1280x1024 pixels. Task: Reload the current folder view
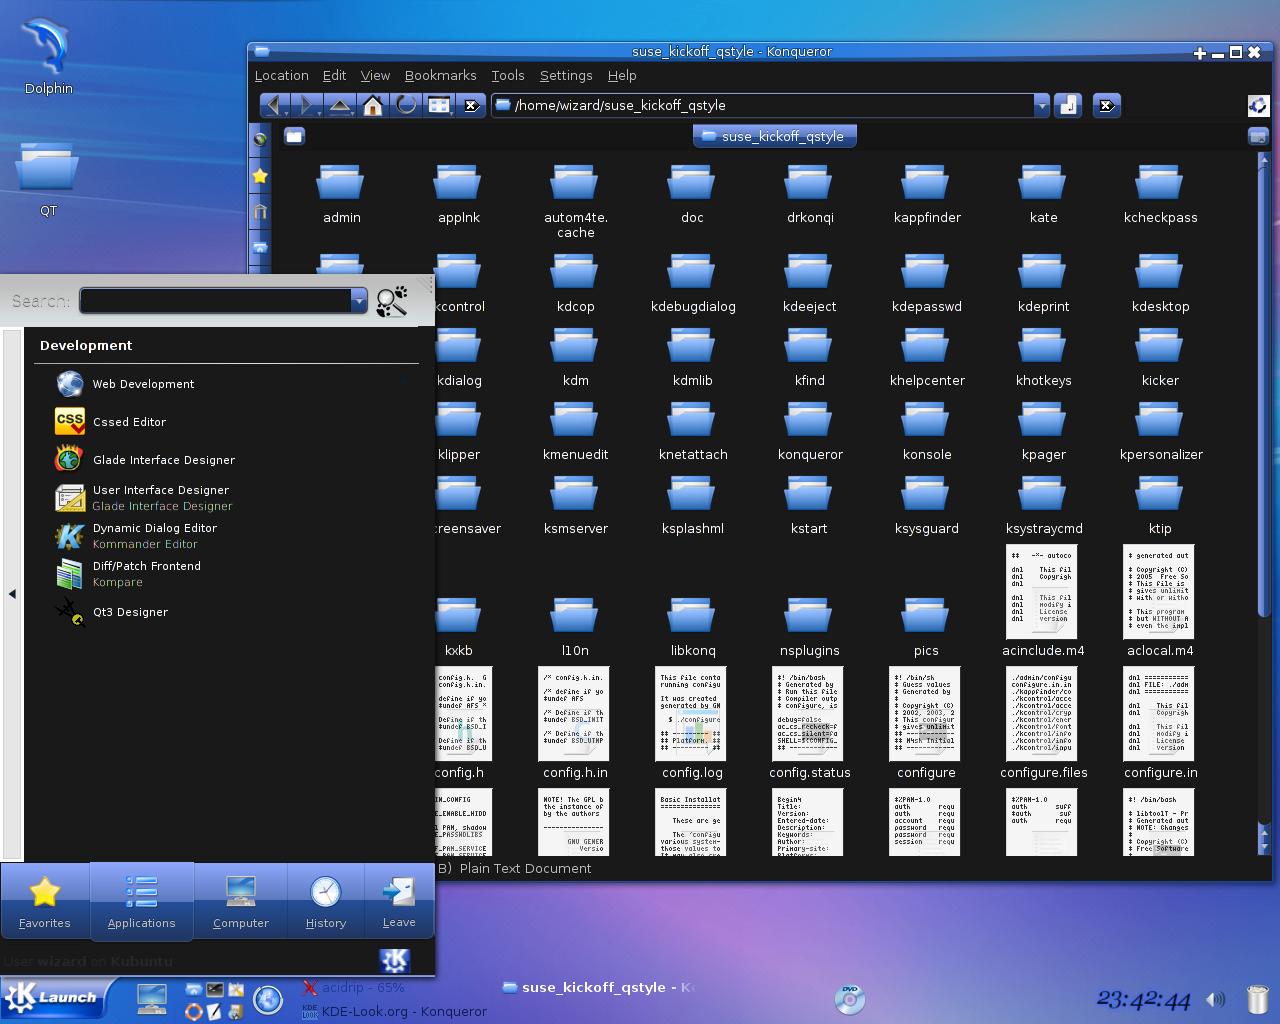[x=405, y=105]
